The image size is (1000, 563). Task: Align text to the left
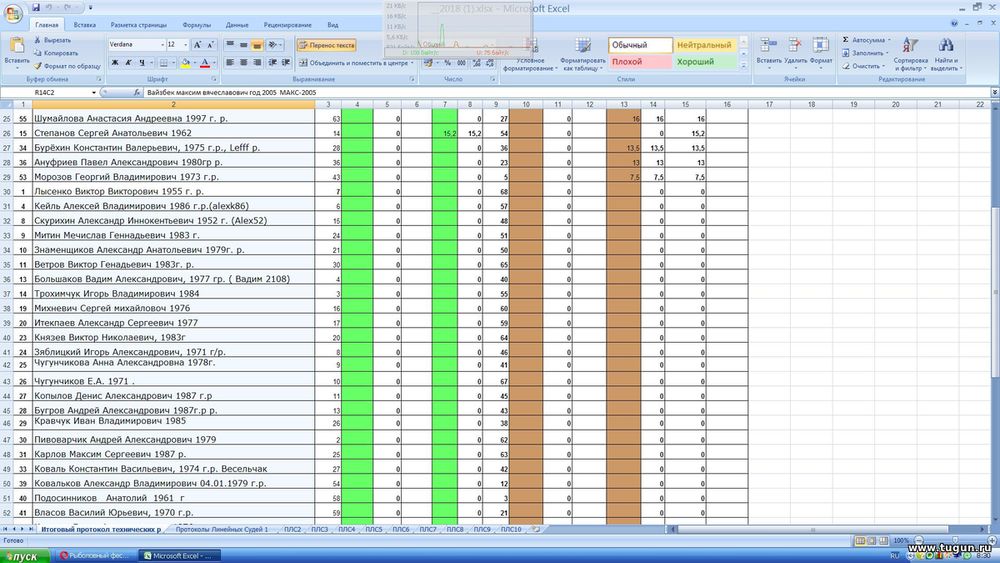point(230,62)
